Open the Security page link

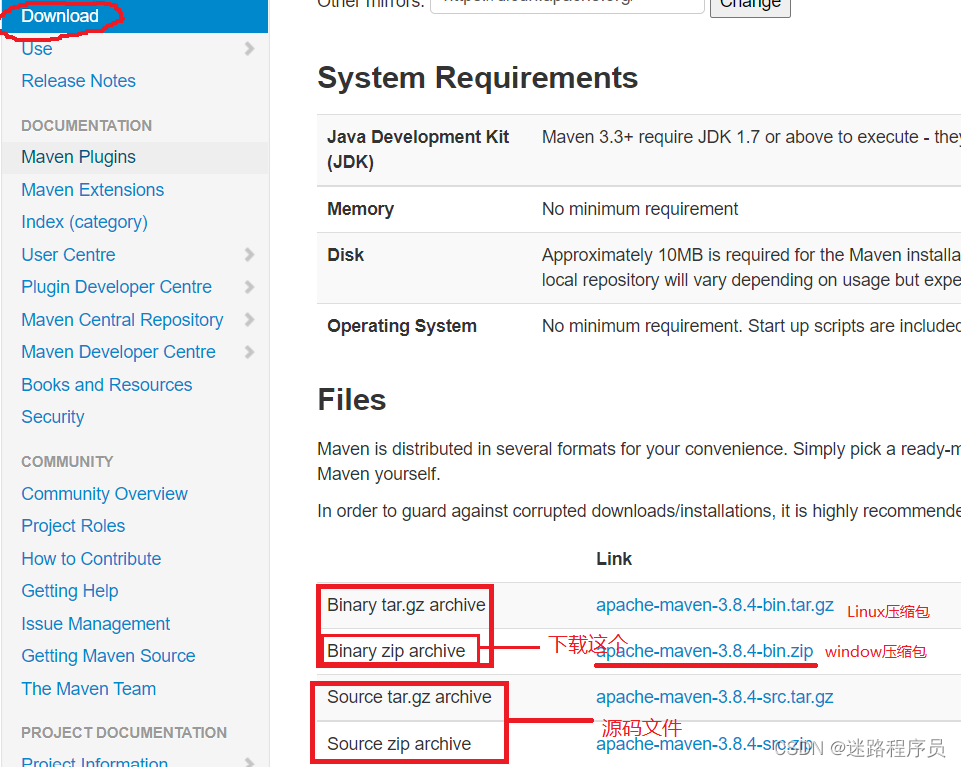click(53, 417)
